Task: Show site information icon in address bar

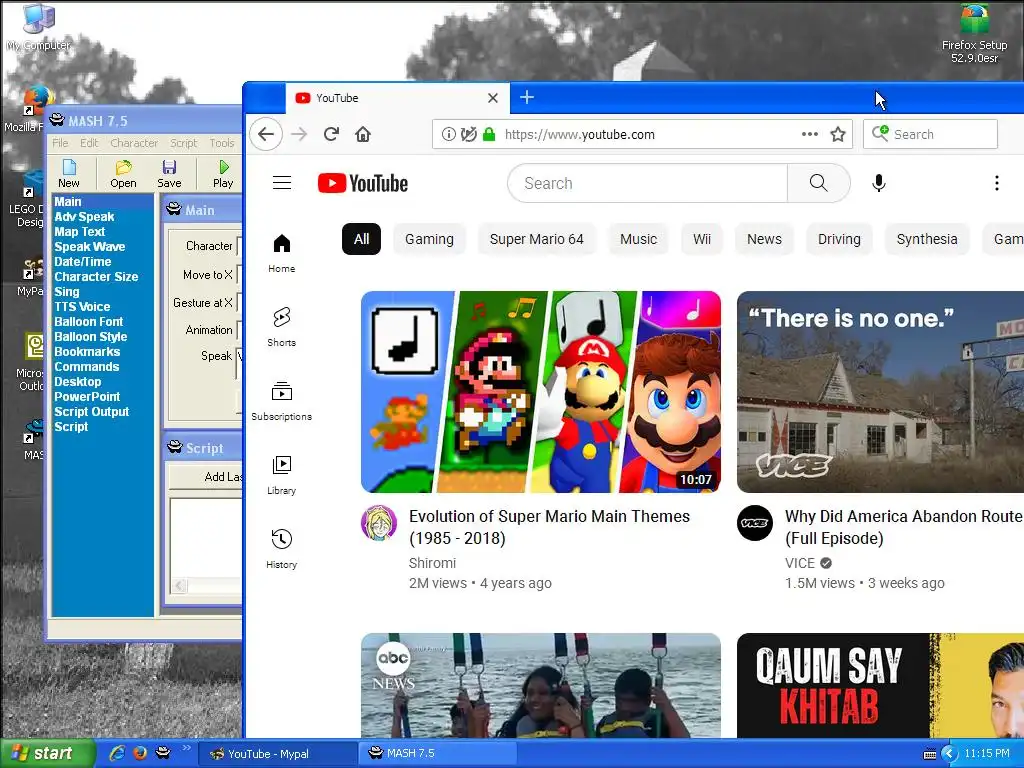Action: 449,135
